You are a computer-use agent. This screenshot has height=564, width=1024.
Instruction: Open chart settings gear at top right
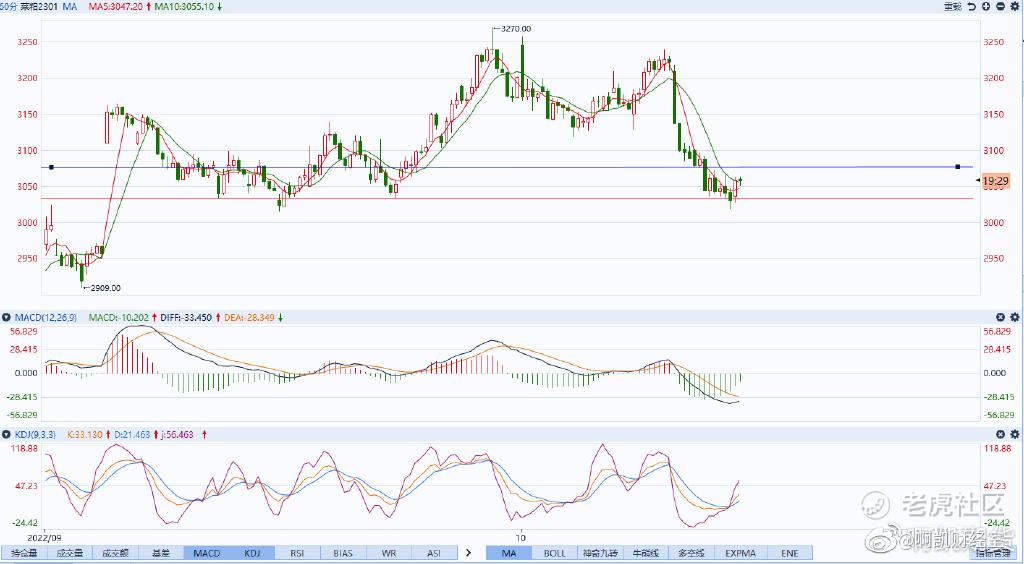pos(1015,7)
